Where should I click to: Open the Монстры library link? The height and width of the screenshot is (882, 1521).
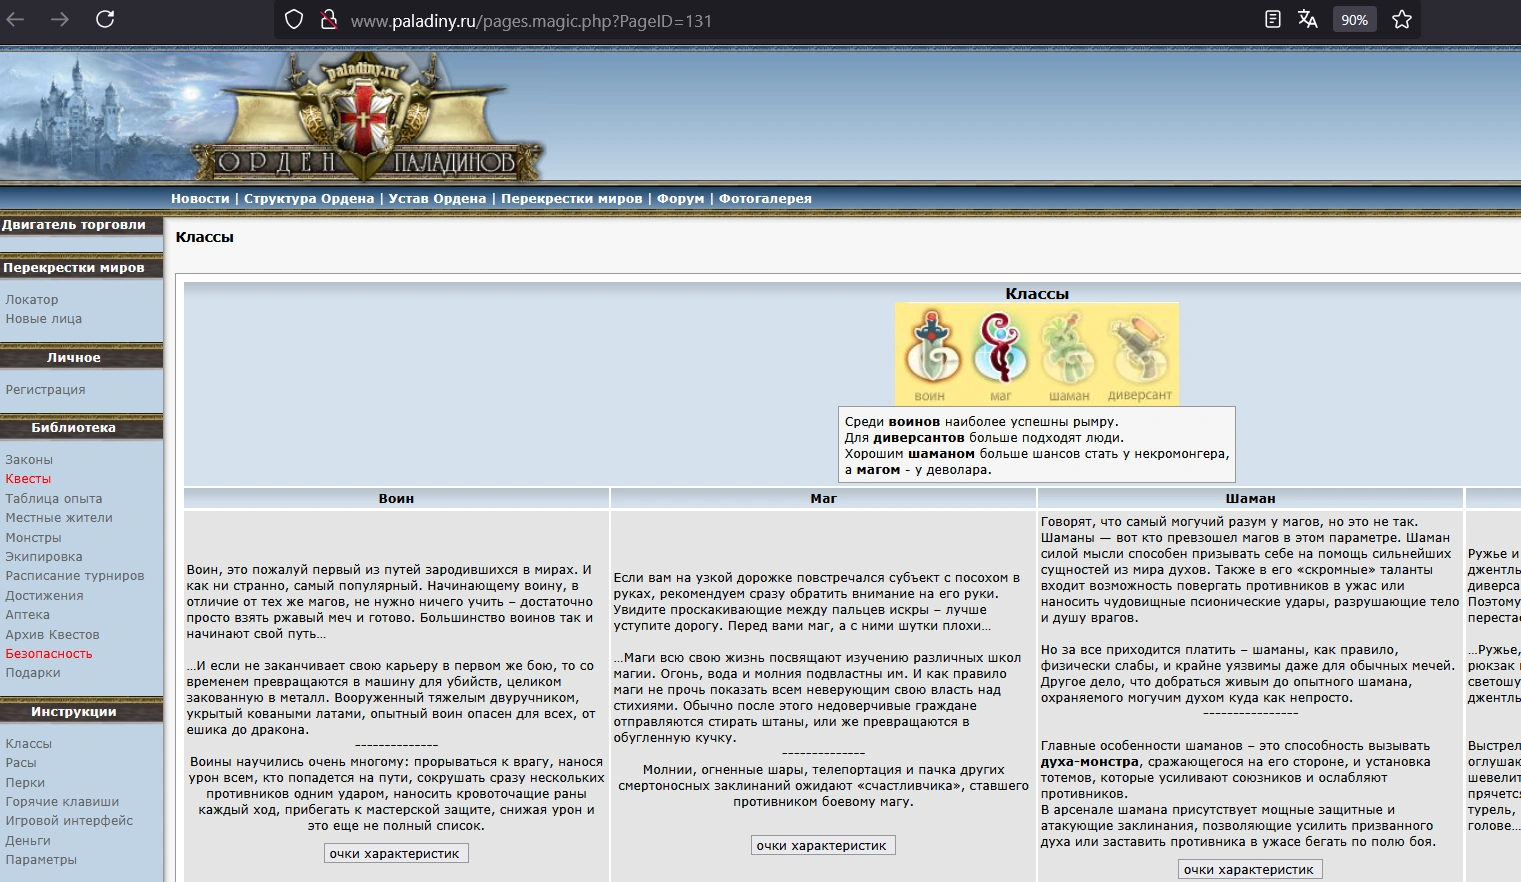tap(33, 538)
